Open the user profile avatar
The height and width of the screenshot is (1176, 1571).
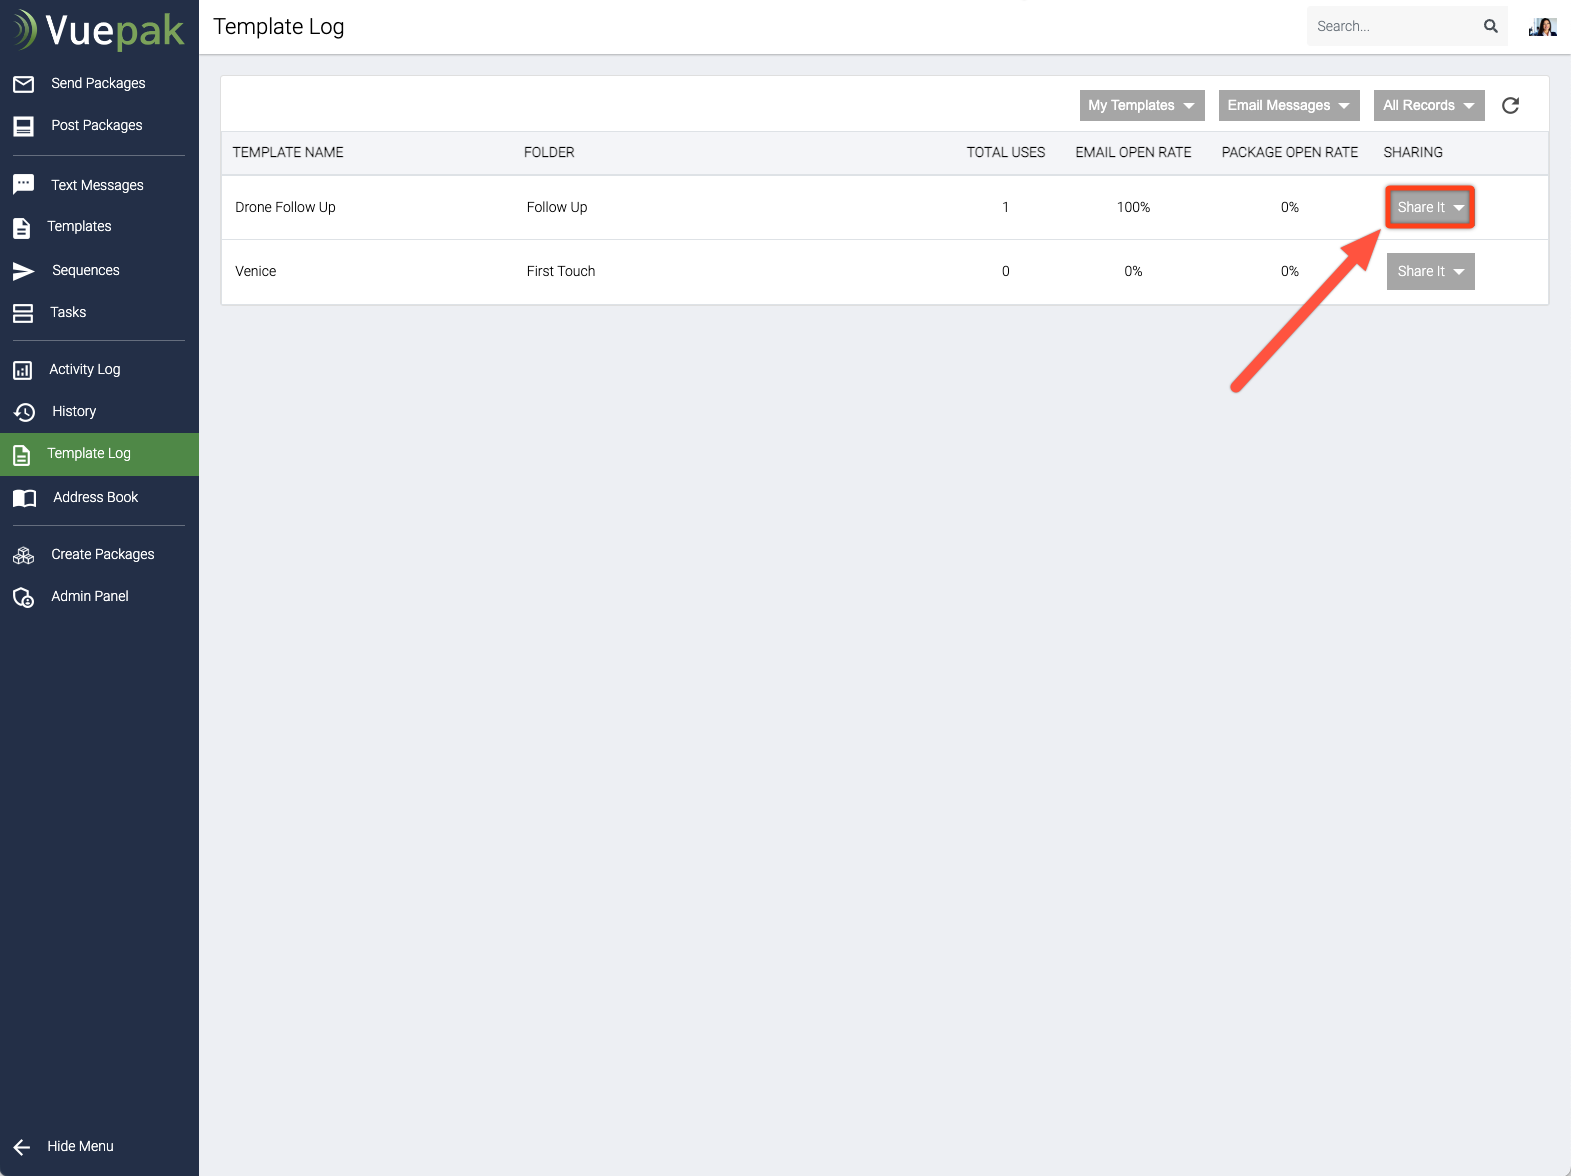1542,27
